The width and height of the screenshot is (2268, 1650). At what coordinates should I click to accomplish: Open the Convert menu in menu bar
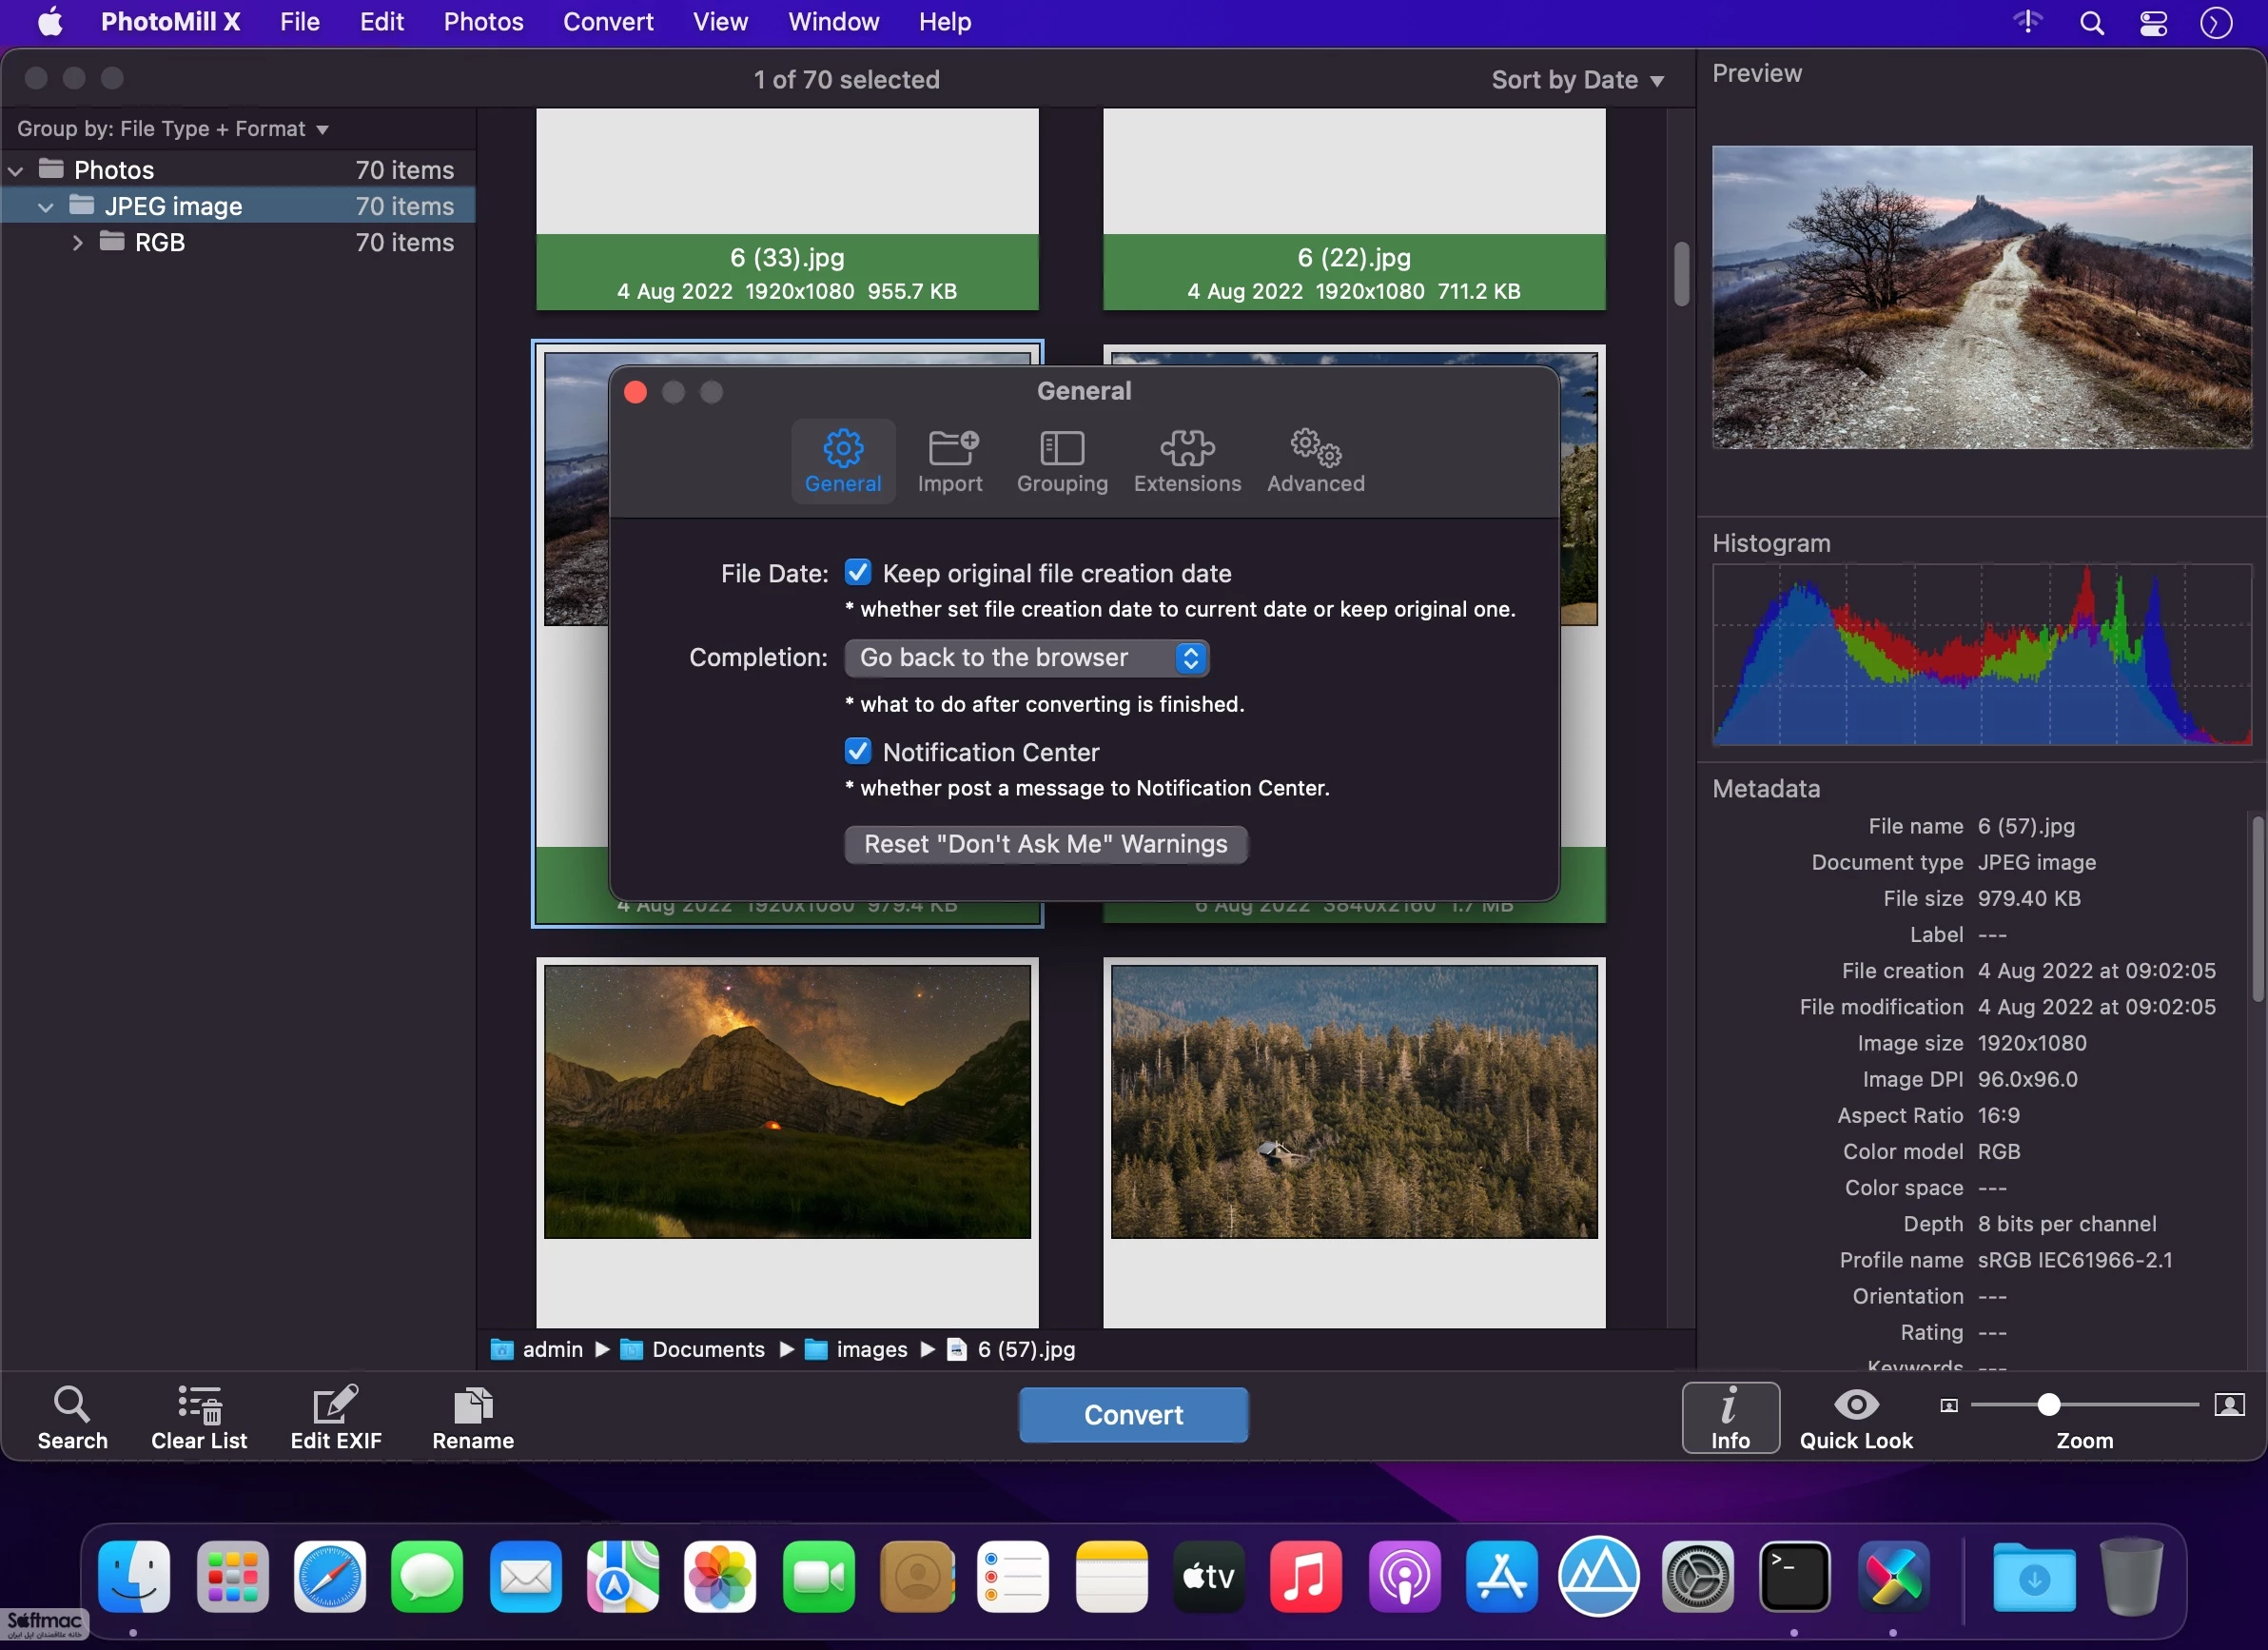point(608,22)
